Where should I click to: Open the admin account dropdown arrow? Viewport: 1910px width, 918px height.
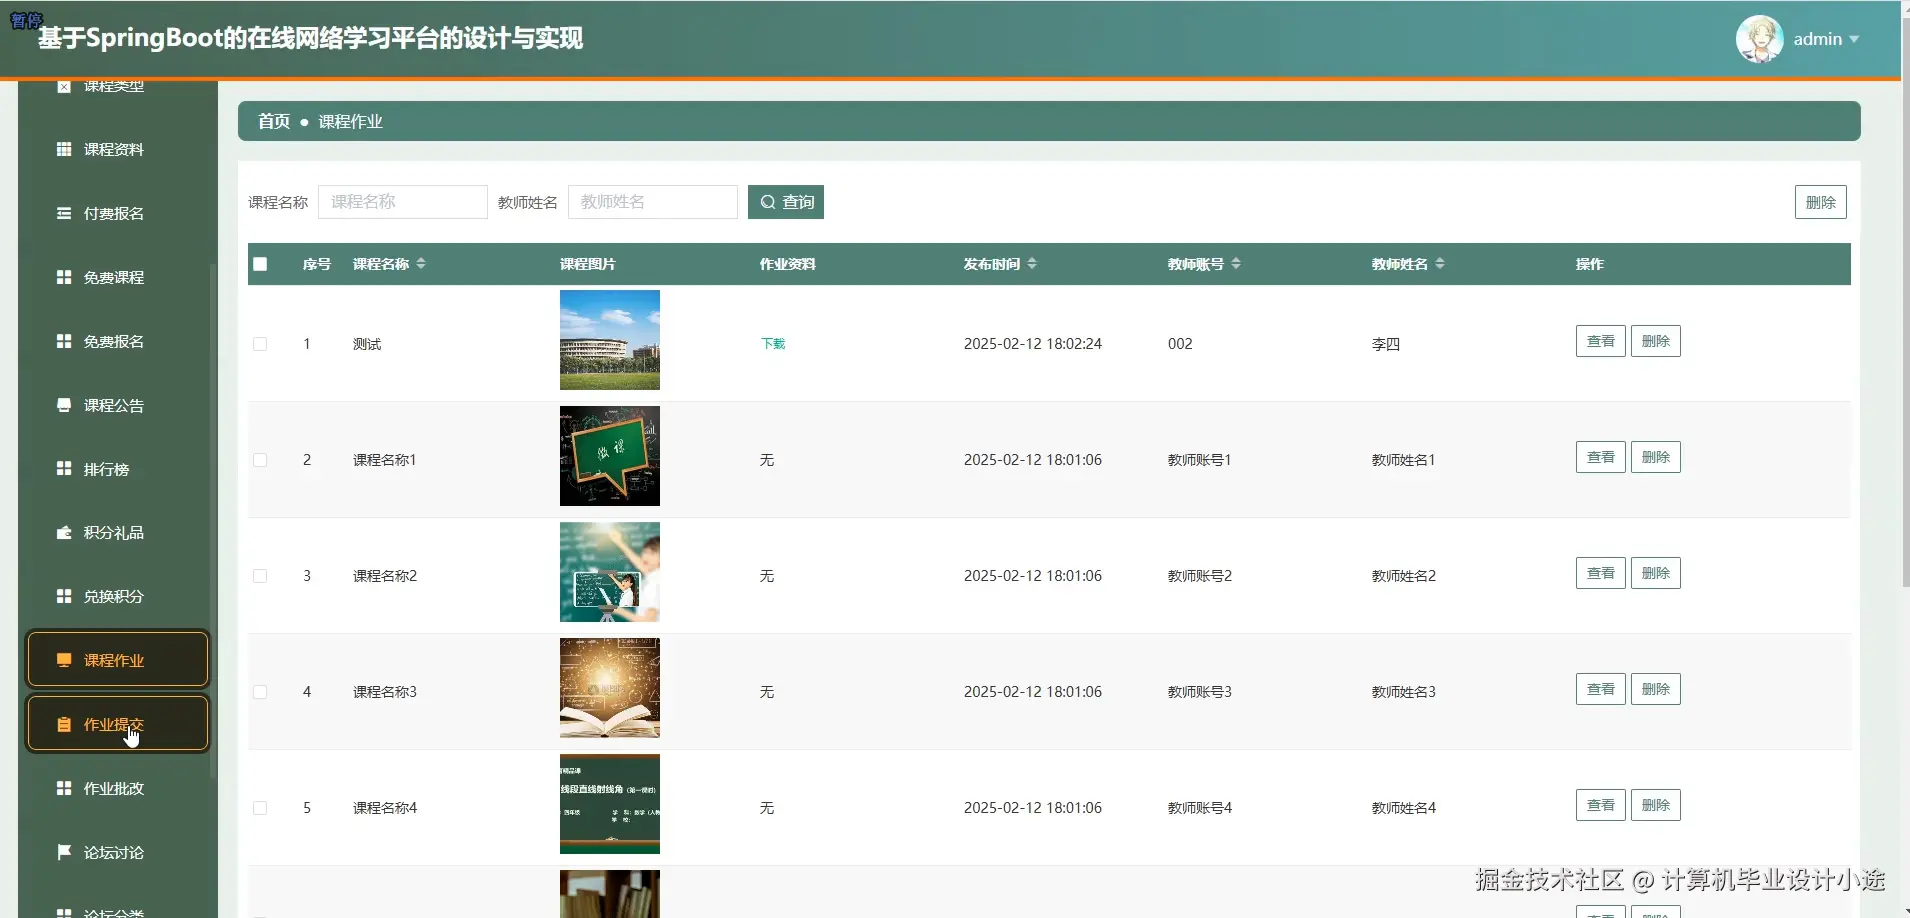coord(1854,39)
